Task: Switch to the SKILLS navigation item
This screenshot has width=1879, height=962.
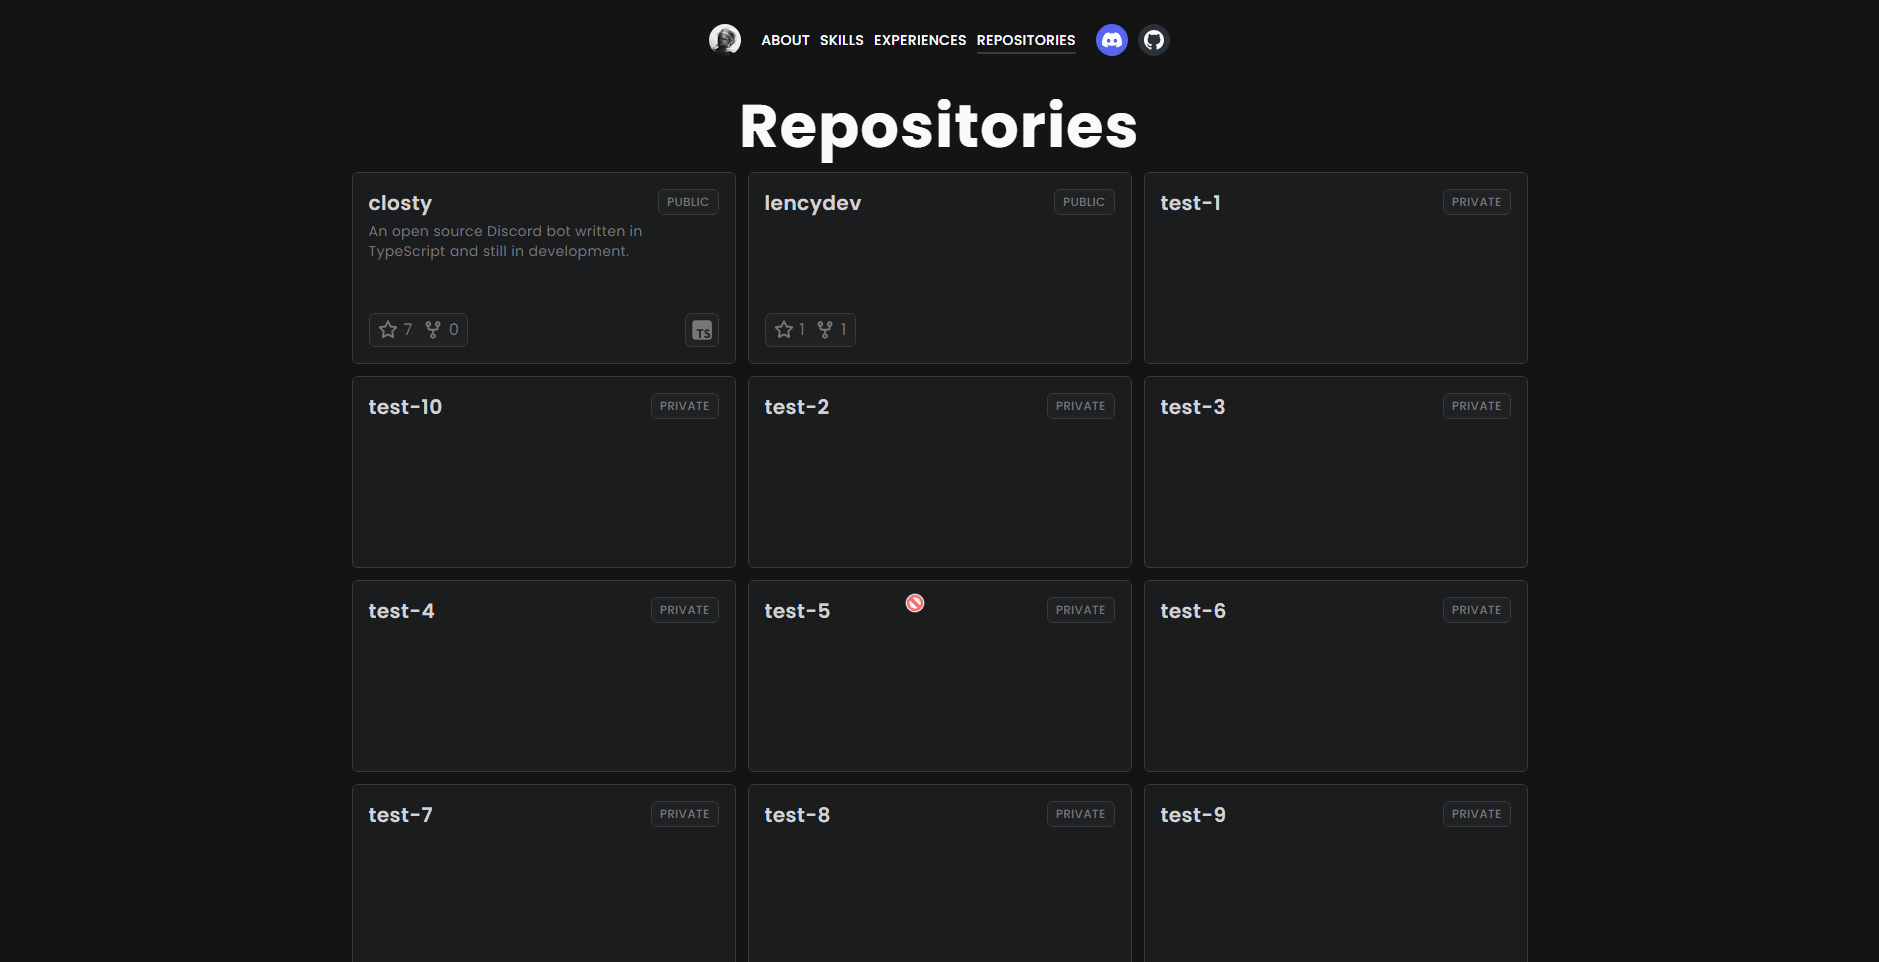Action: click(x=841, y=40)
